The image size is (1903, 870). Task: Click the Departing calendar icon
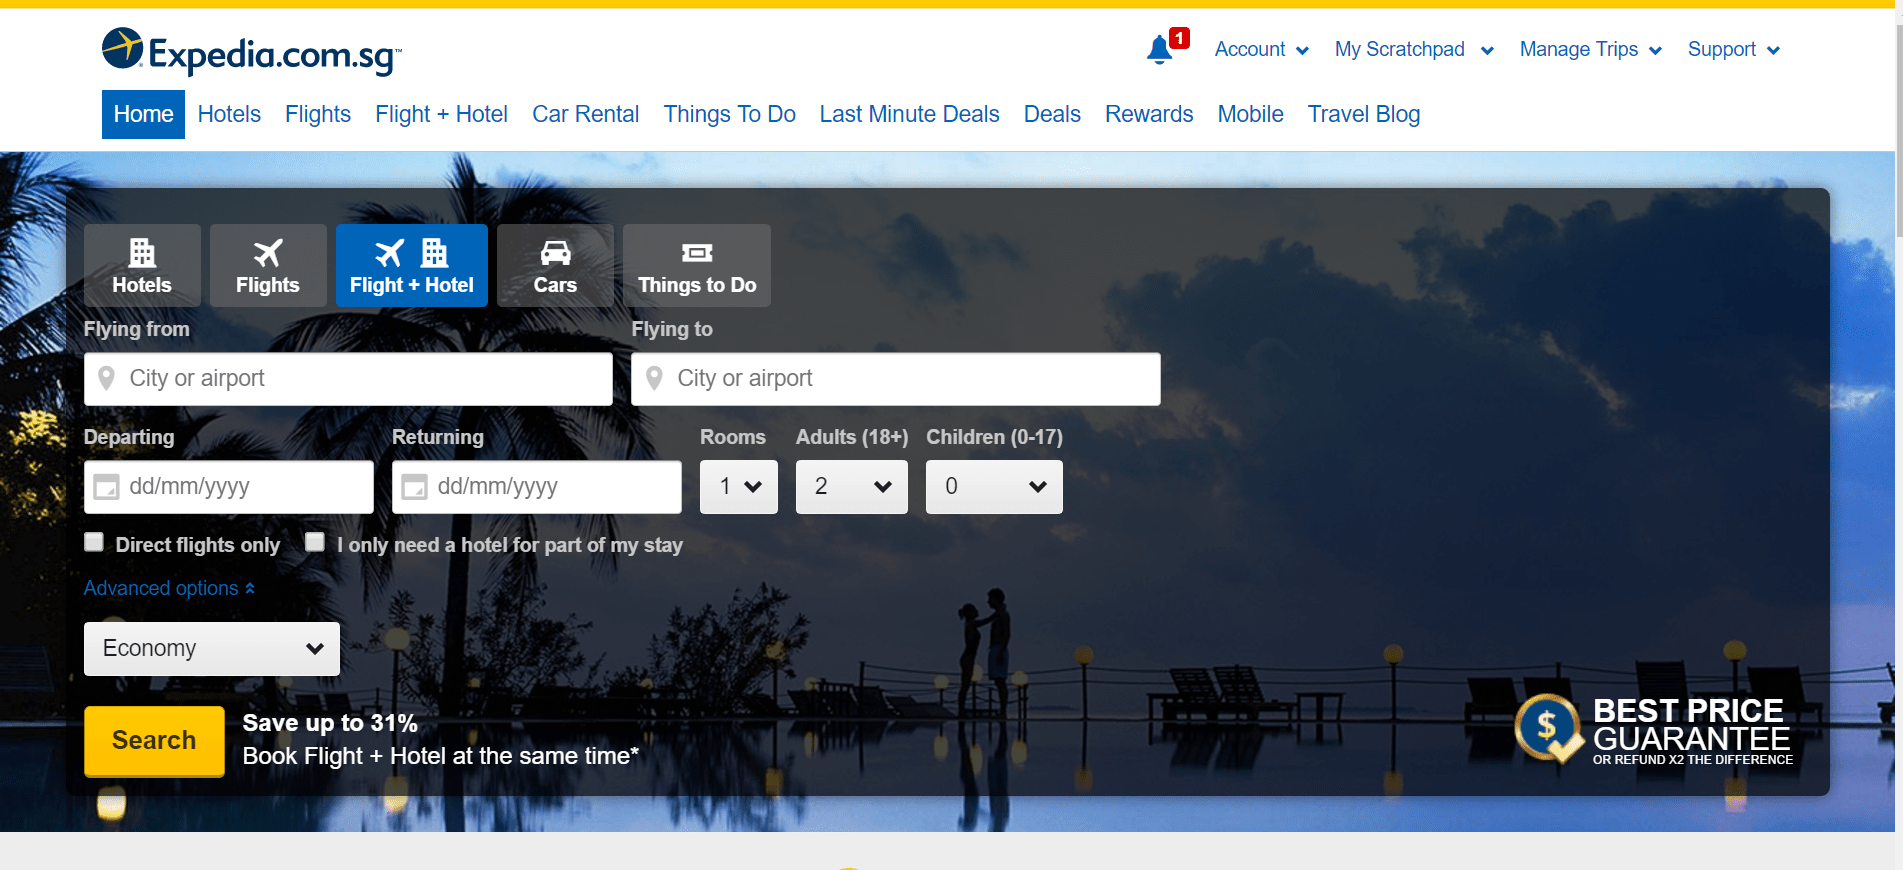(106, 487)
